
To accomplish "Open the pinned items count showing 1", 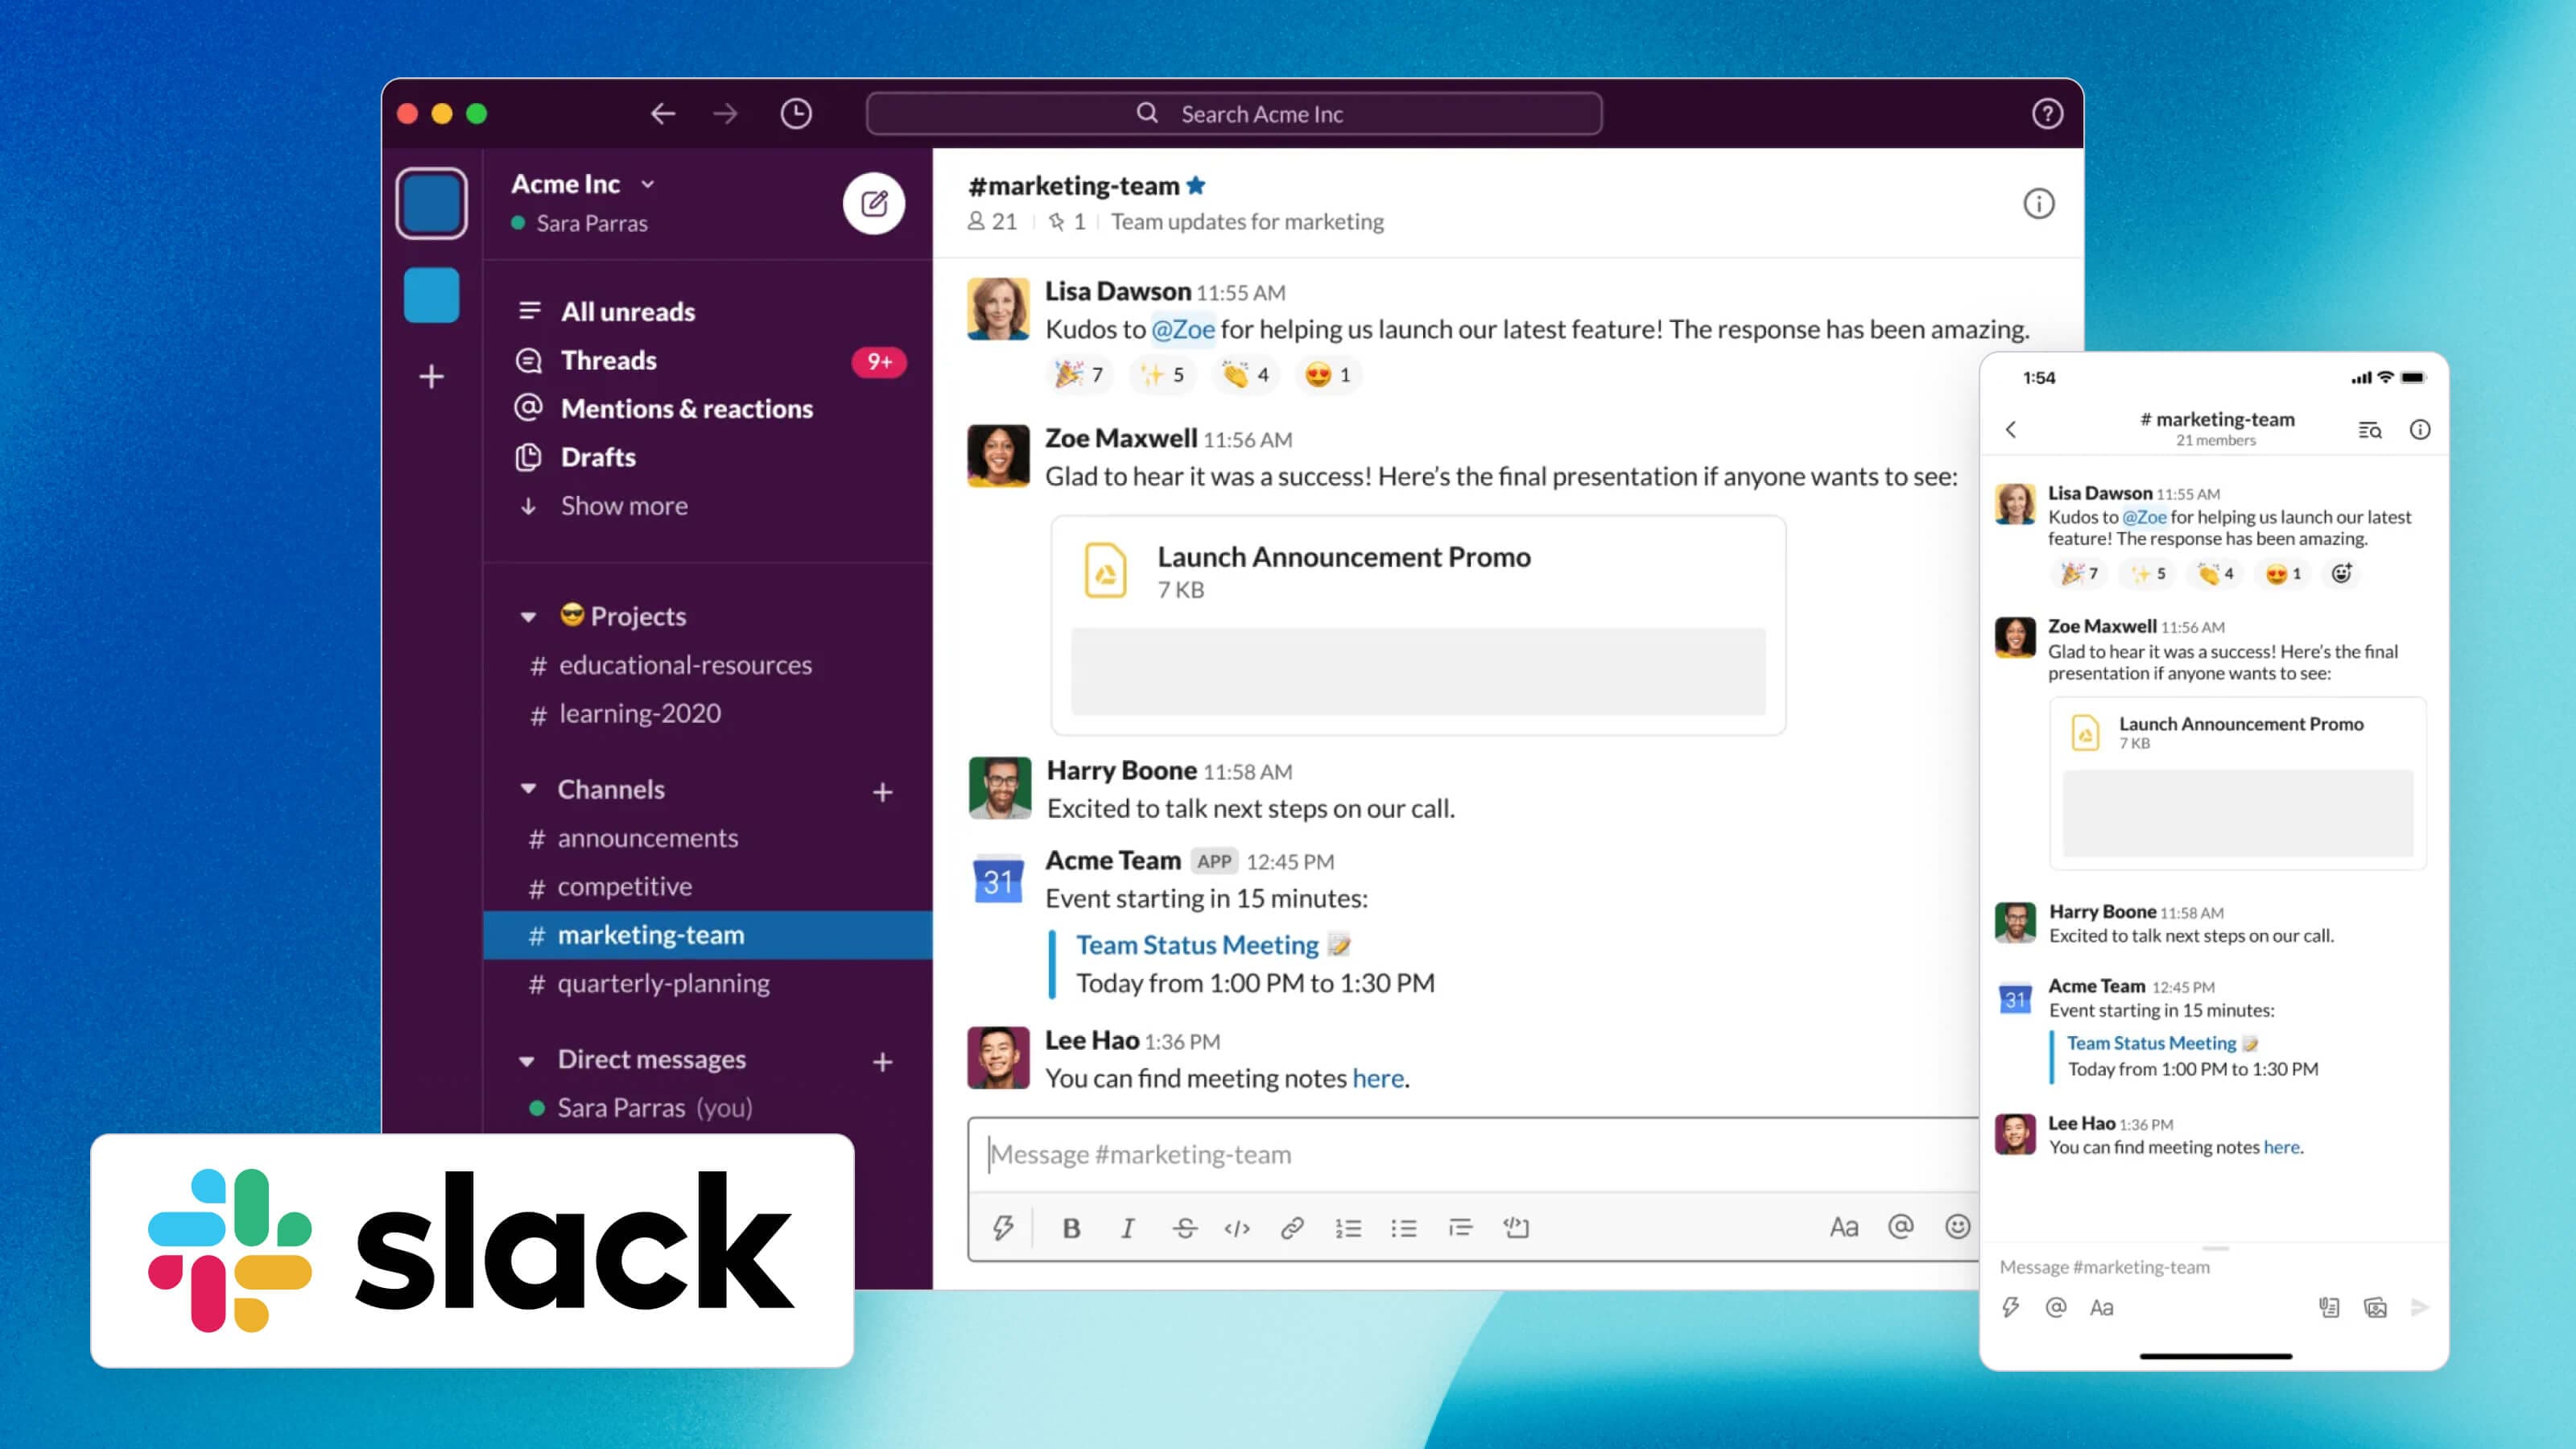I will (x=1066, y=222).
